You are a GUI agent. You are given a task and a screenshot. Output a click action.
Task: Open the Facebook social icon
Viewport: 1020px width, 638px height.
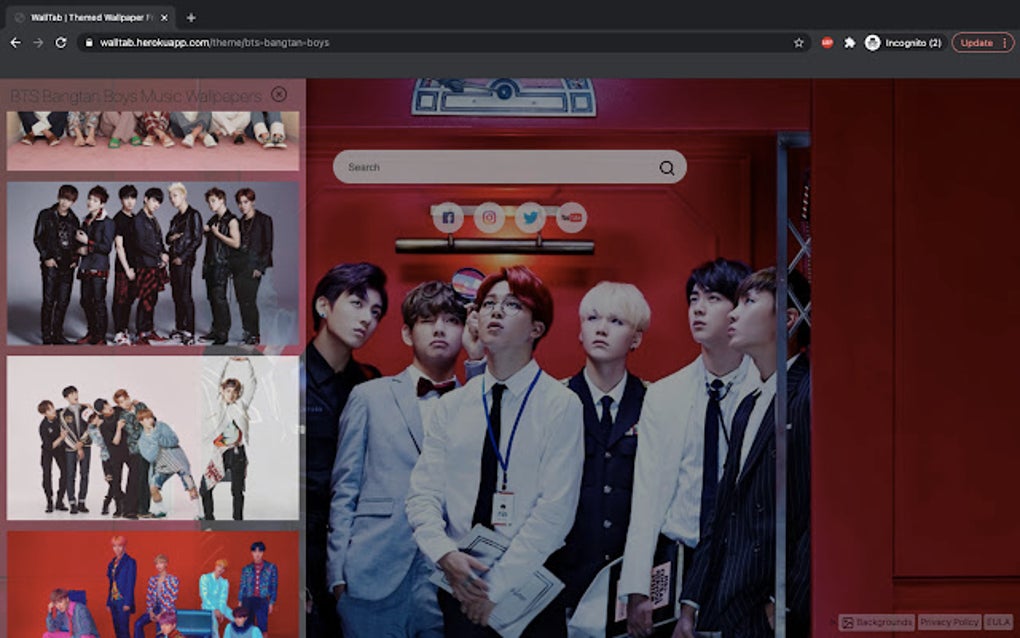[x=449, y=218]
